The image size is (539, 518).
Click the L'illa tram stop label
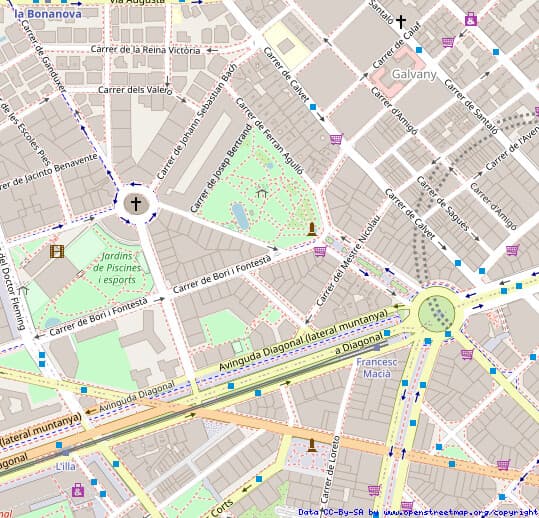pyautogui.click(x=66, y=466)
